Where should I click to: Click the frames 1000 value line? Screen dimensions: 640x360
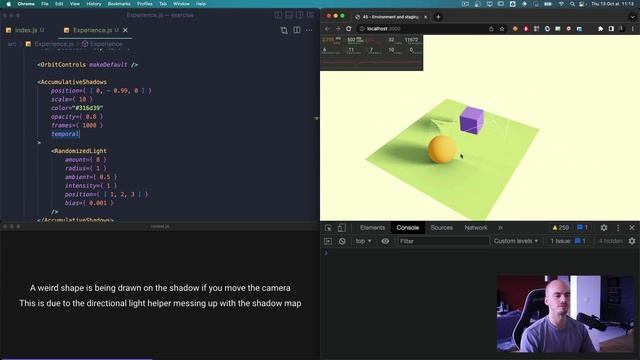[x=77, y=125]
